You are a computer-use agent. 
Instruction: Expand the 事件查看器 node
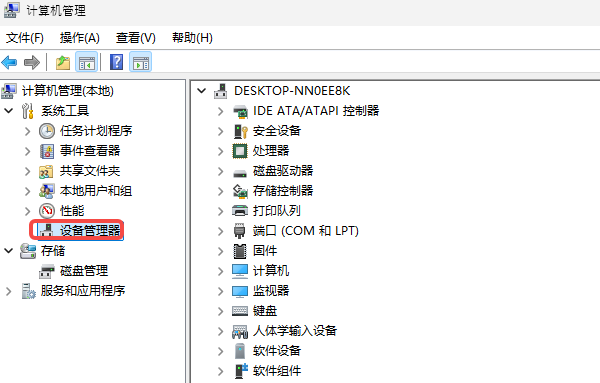(28, 151)
